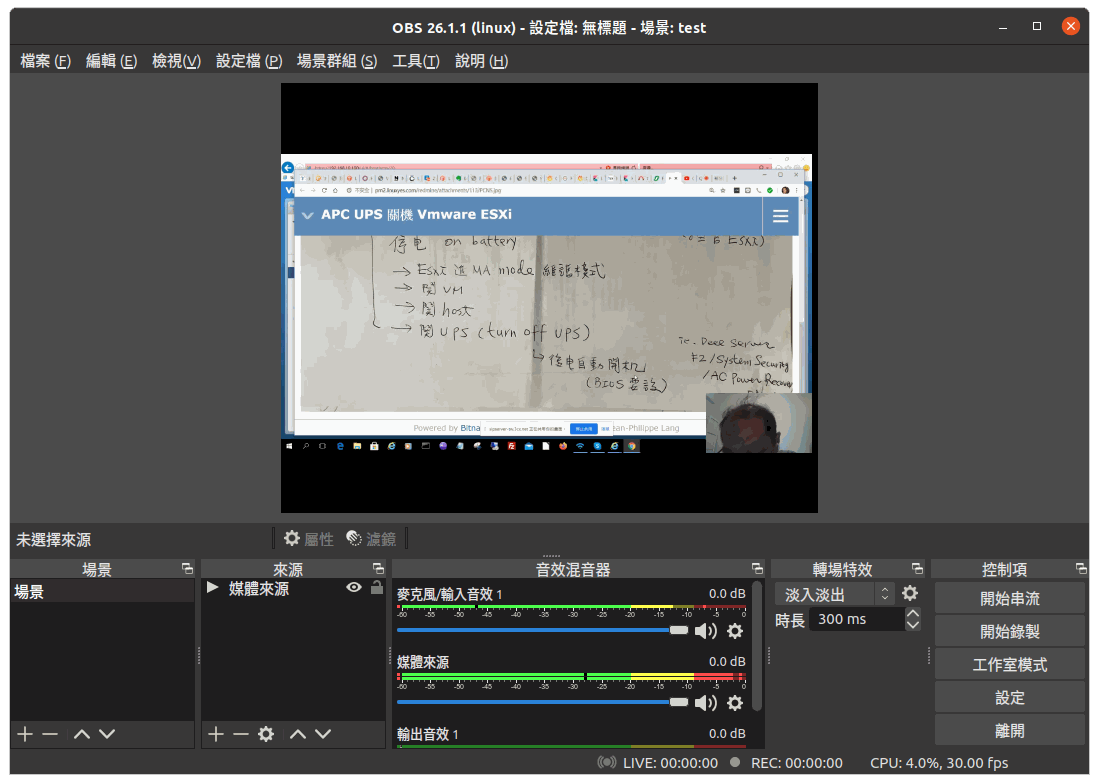The height and width of the screenshot is (784, 1099).
Task: Click 離開 exit button
Action: click(1010, 731)
